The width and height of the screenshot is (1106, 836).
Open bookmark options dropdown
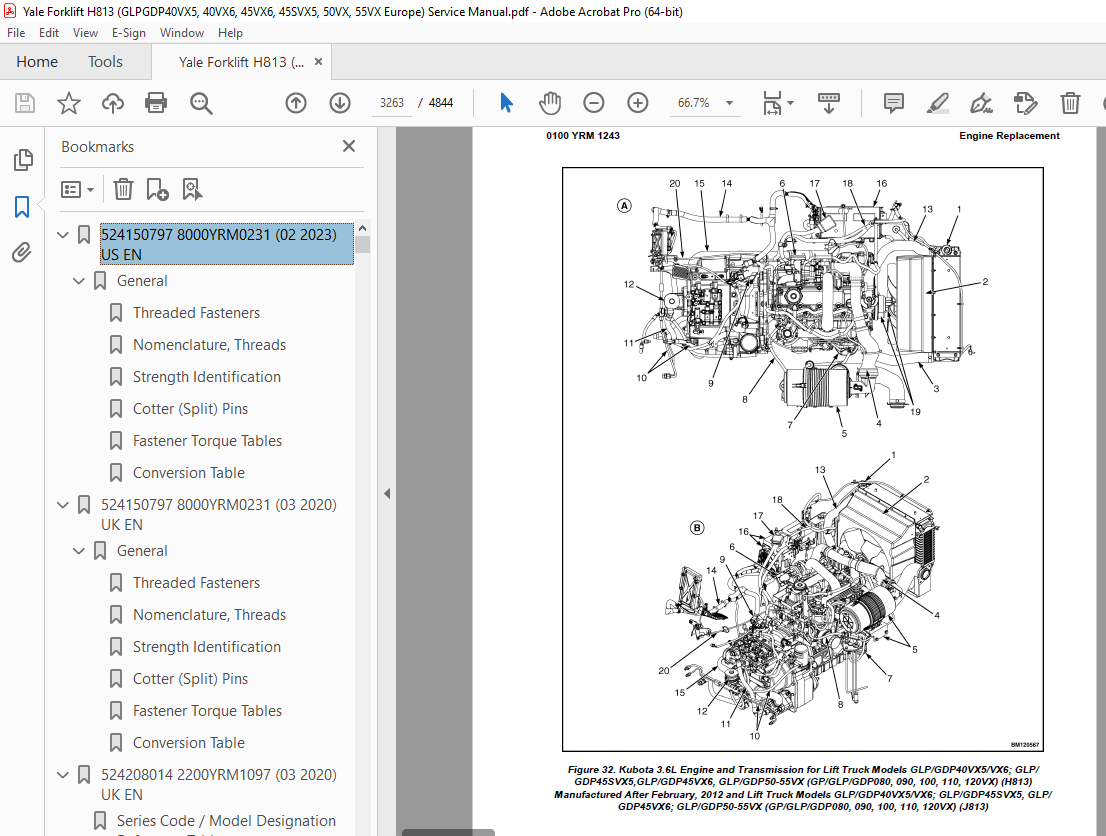(78, 189)
